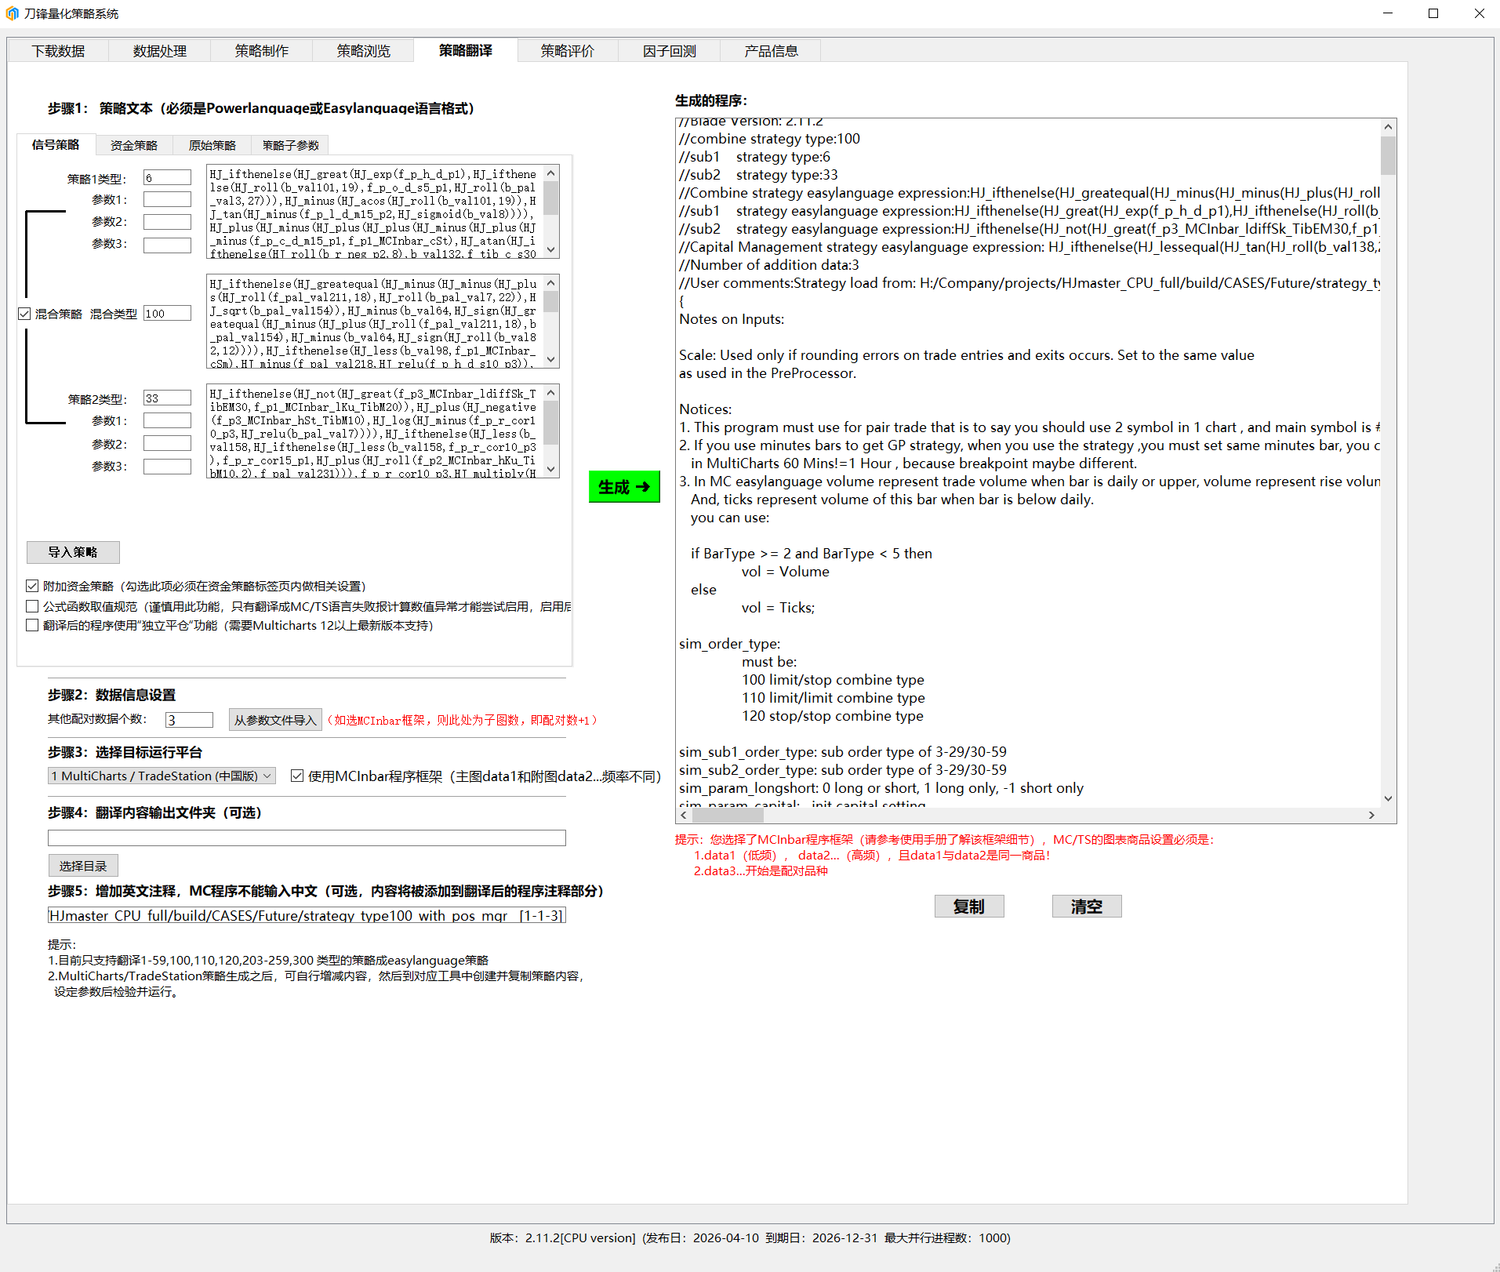Clear output with the 清空 button
The image size is (1500, 1272).
point(1087,906)
